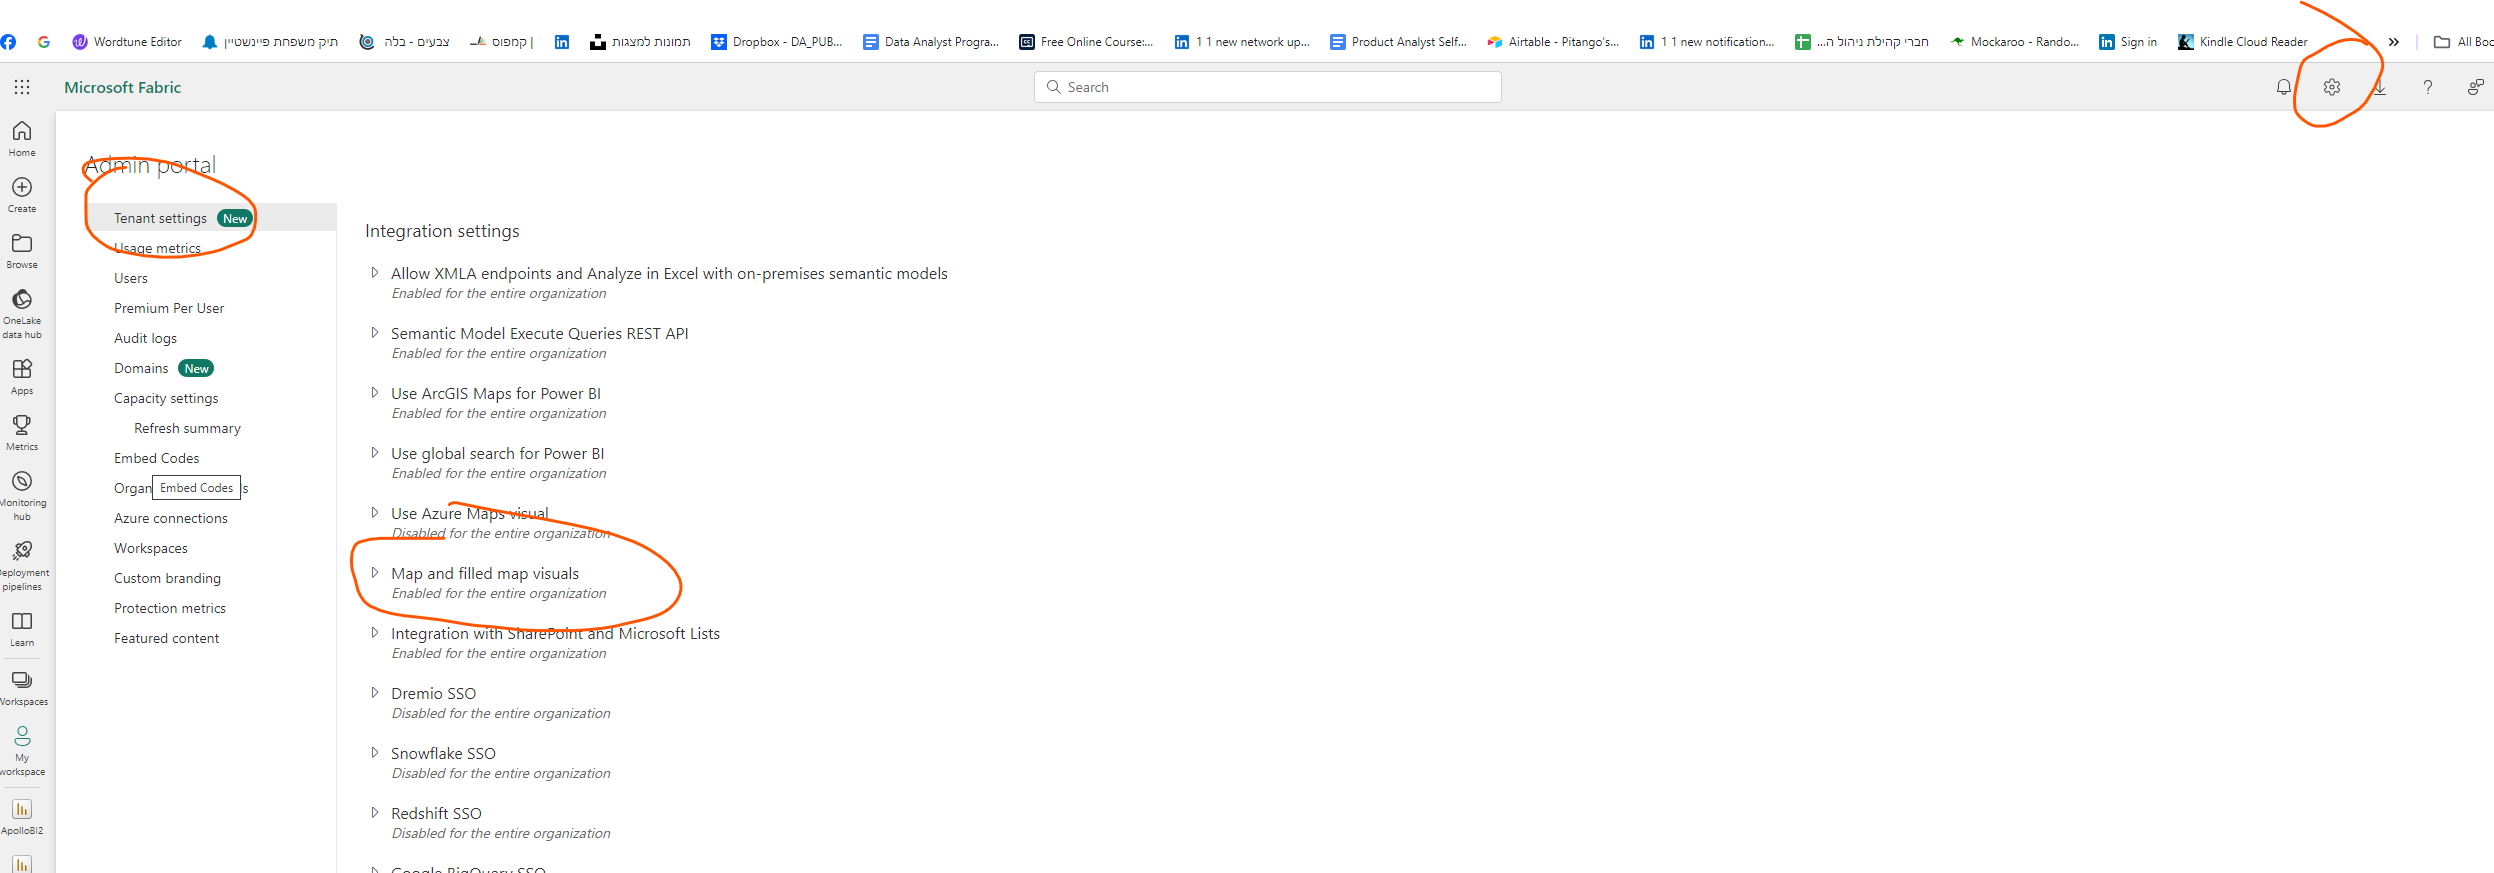Select Users in the Admin portal menu
Screen dimensions: 2494x873
point(131,278)
